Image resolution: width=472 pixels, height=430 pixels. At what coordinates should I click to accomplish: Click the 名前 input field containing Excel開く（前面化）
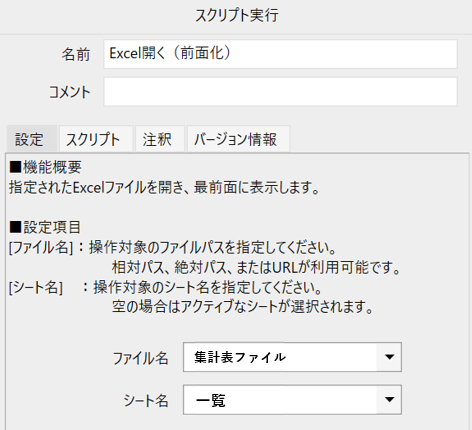coord(280,54)
